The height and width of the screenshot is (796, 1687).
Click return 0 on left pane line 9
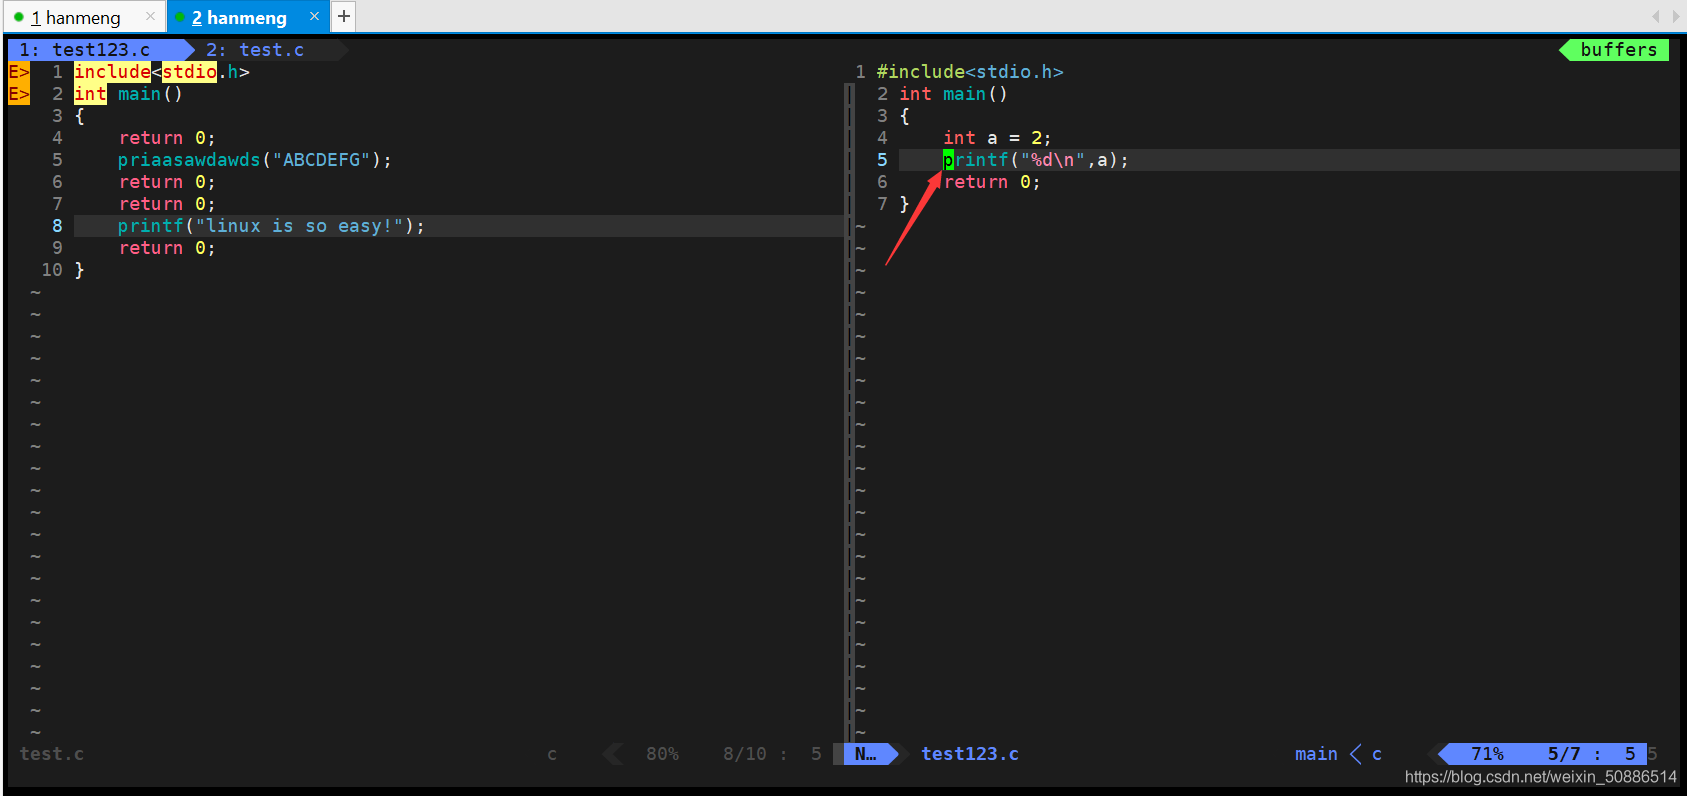[167, 248]
